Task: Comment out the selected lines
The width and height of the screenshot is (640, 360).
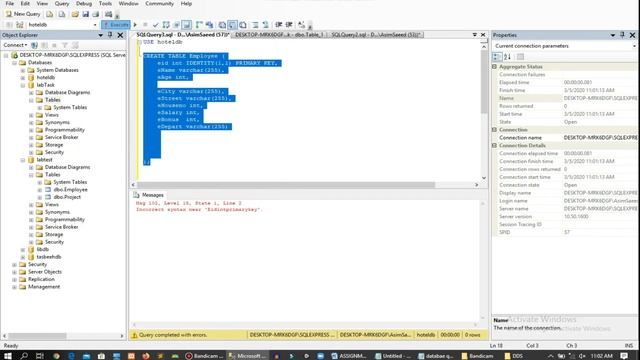Action: tap(255, 25)
